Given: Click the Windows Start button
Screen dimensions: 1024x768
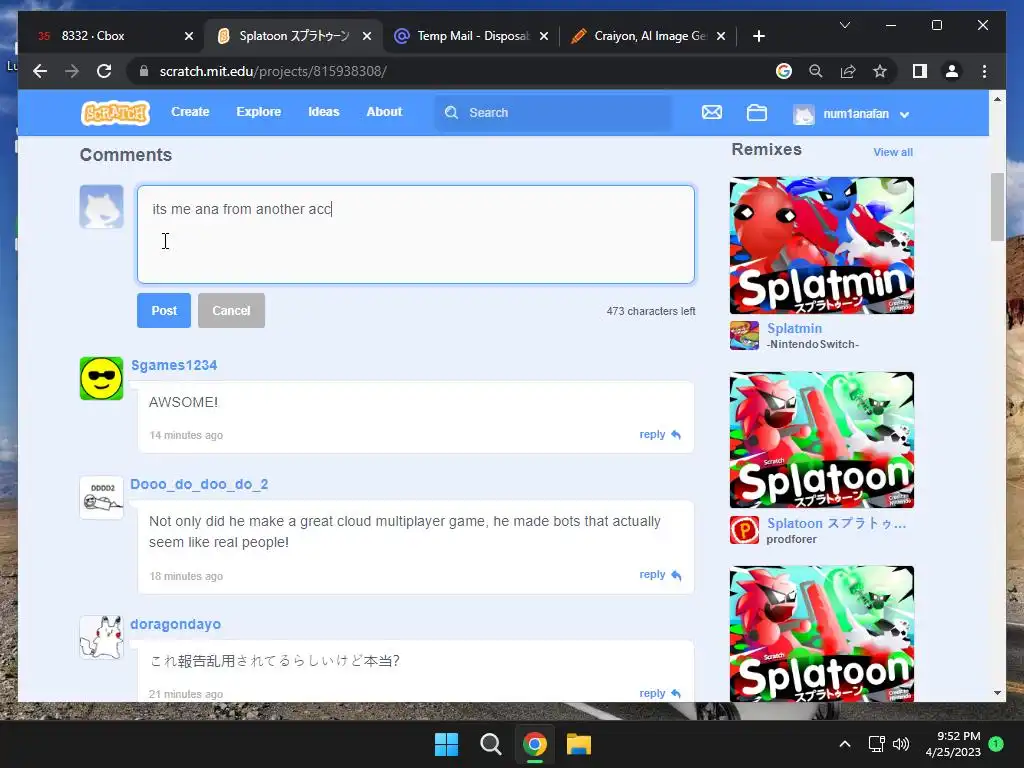Looking at the screenshot, I should [447, 744].
